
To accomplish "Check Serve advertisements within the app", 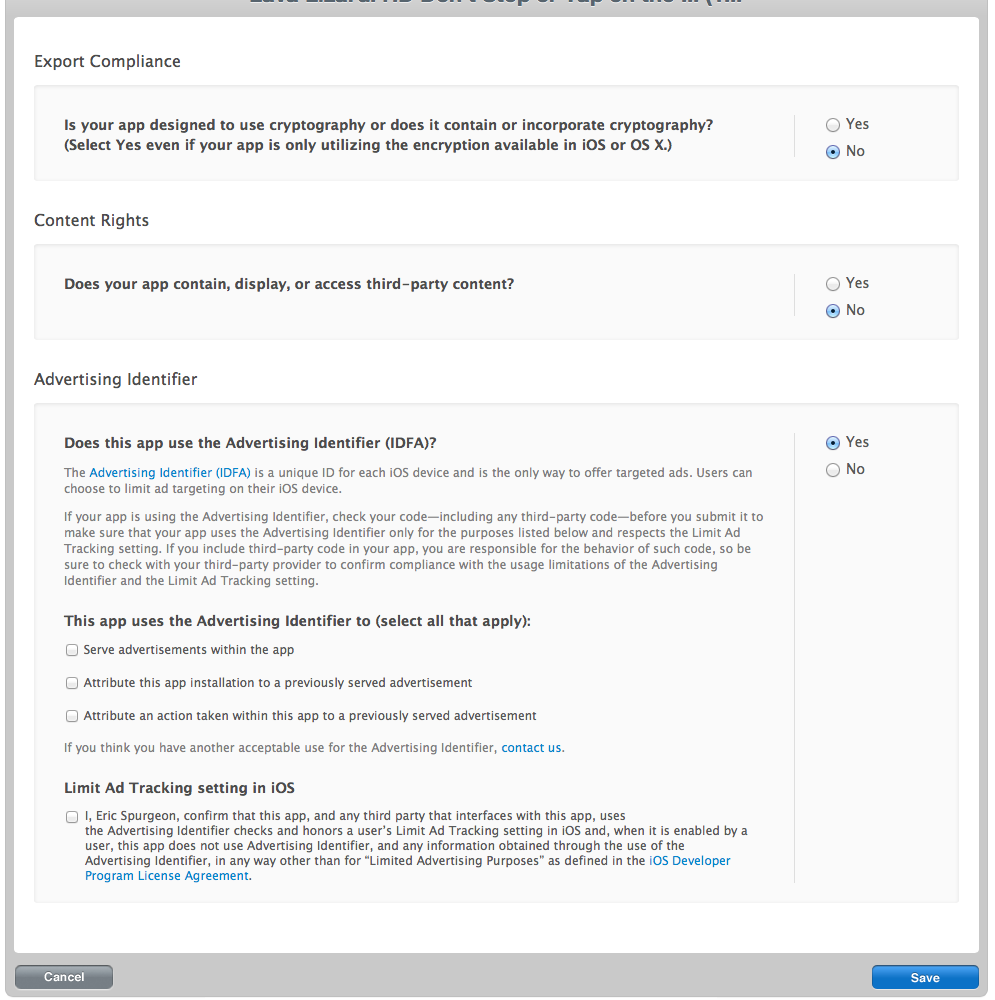I will [x=72, y=650].
